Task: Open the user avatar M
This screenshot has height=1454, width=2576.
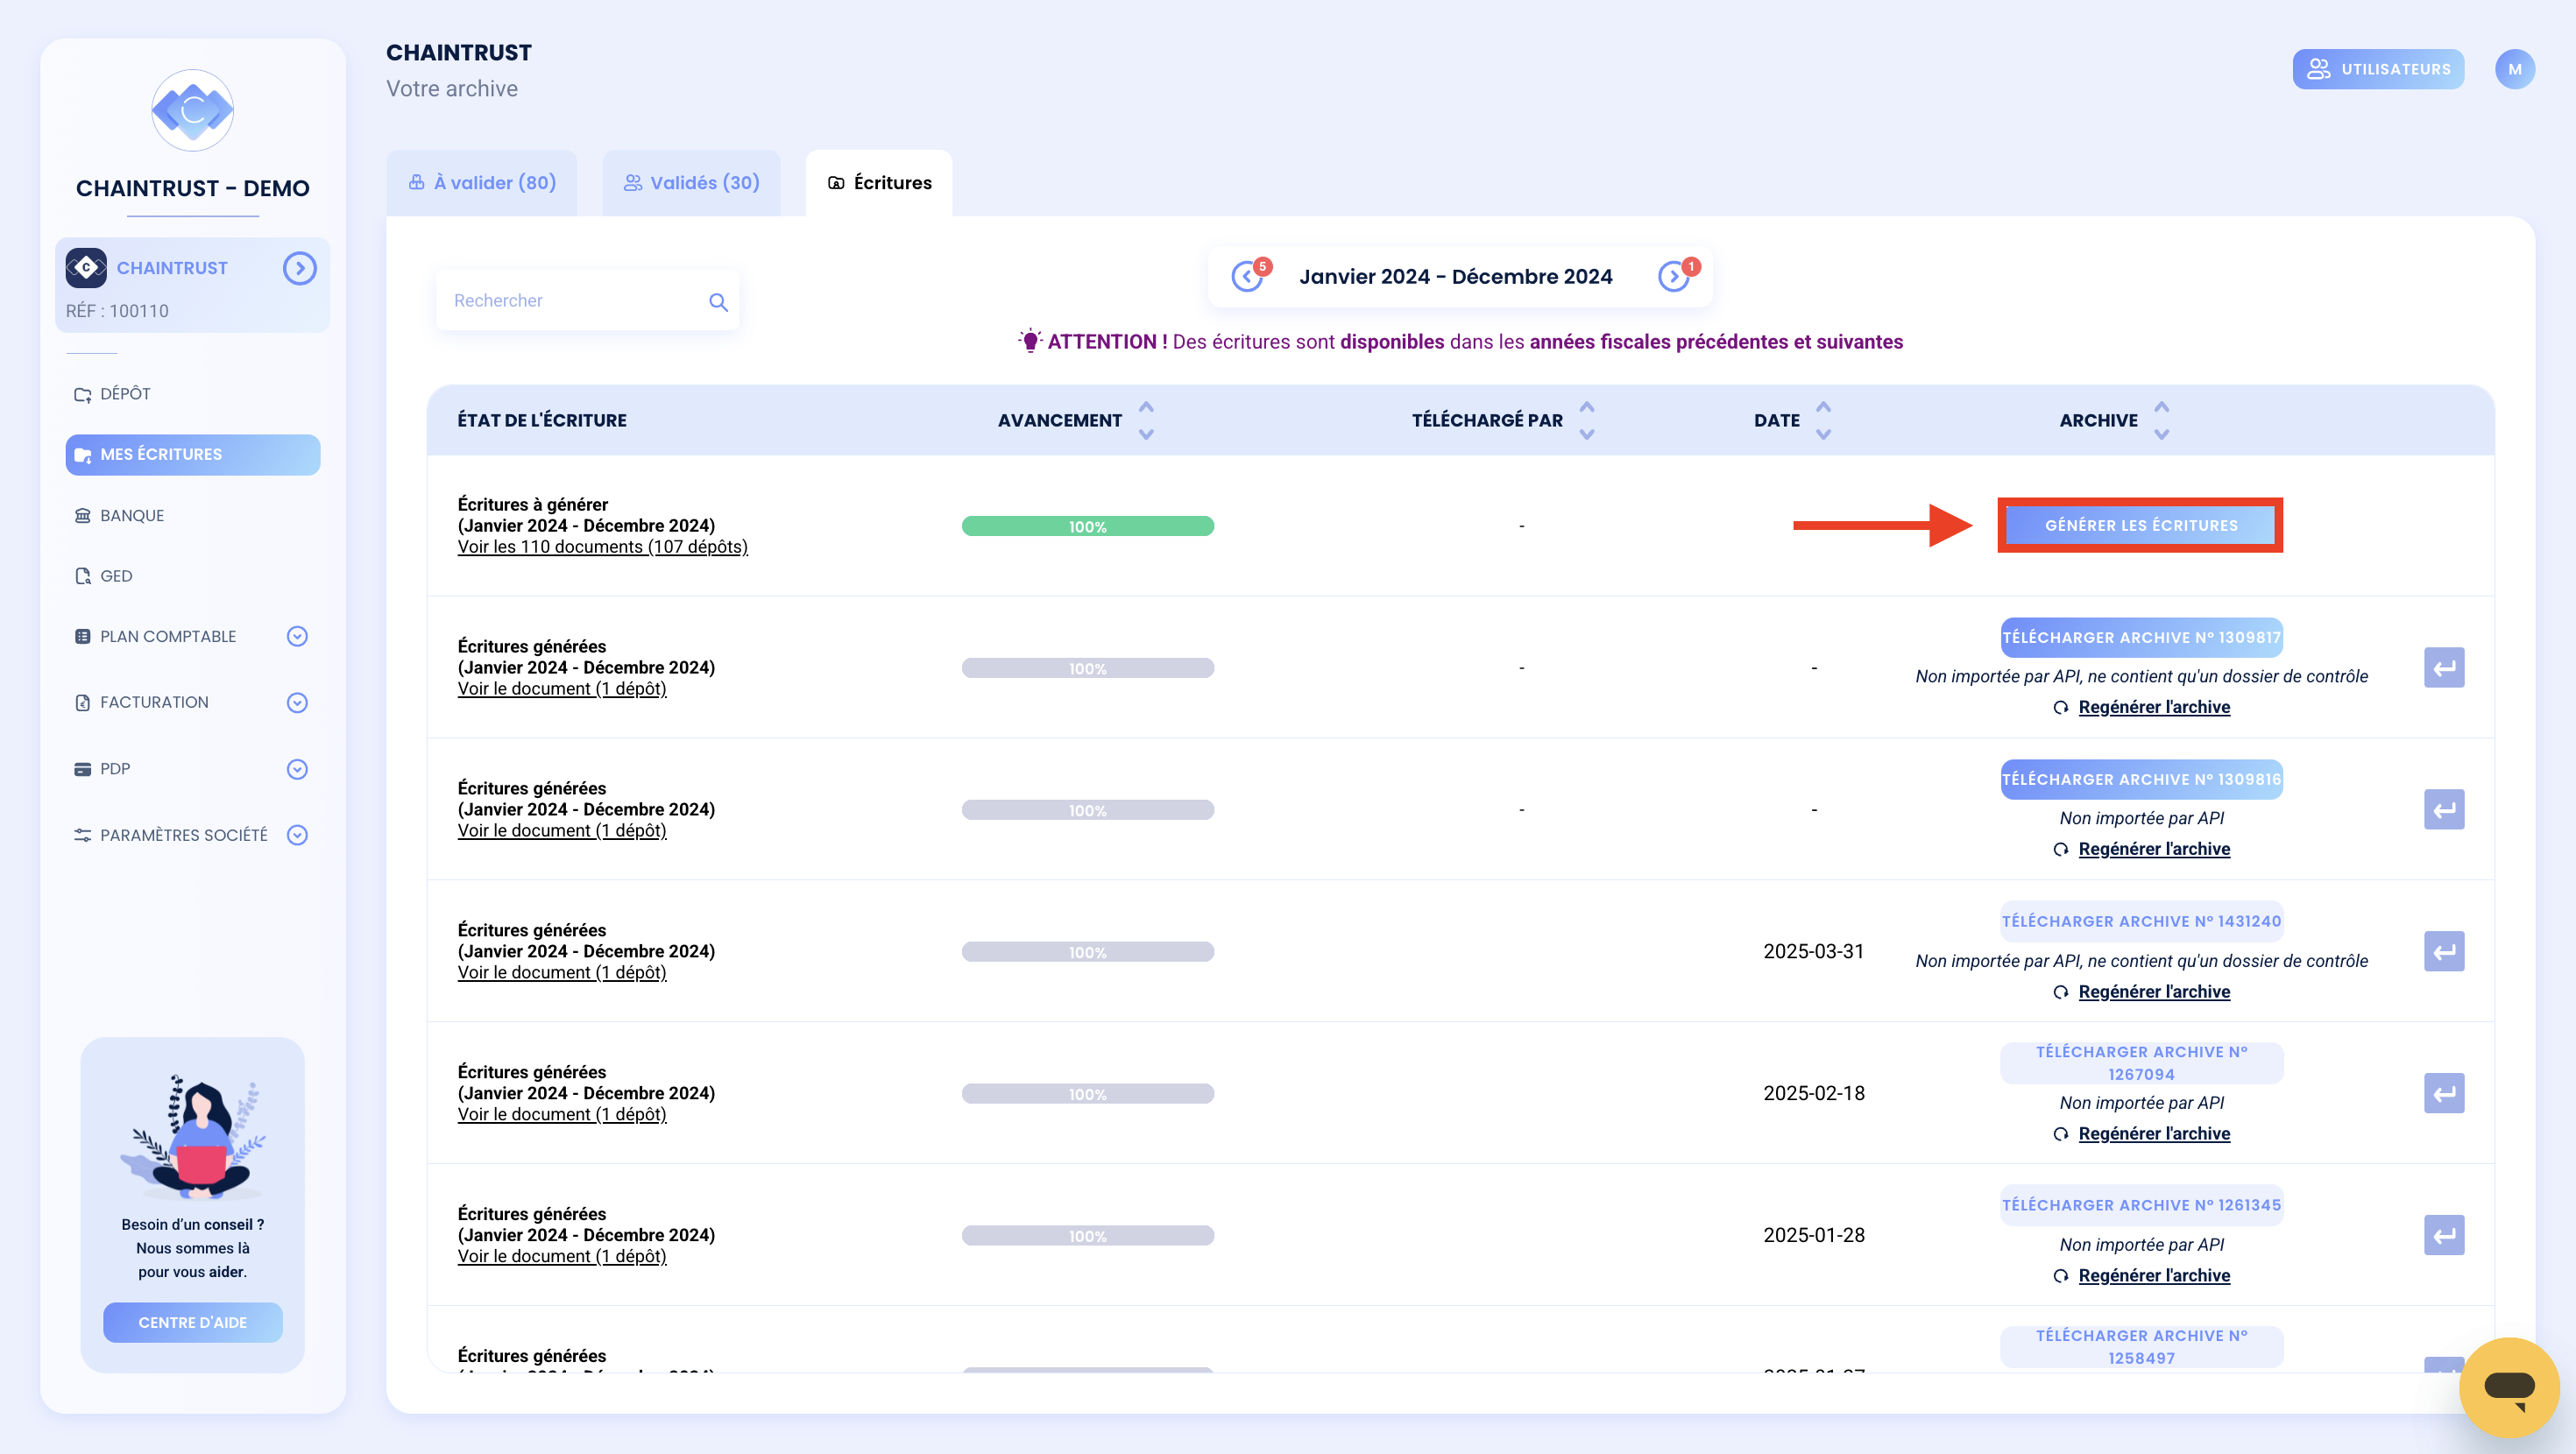Action: point(2514,69)
